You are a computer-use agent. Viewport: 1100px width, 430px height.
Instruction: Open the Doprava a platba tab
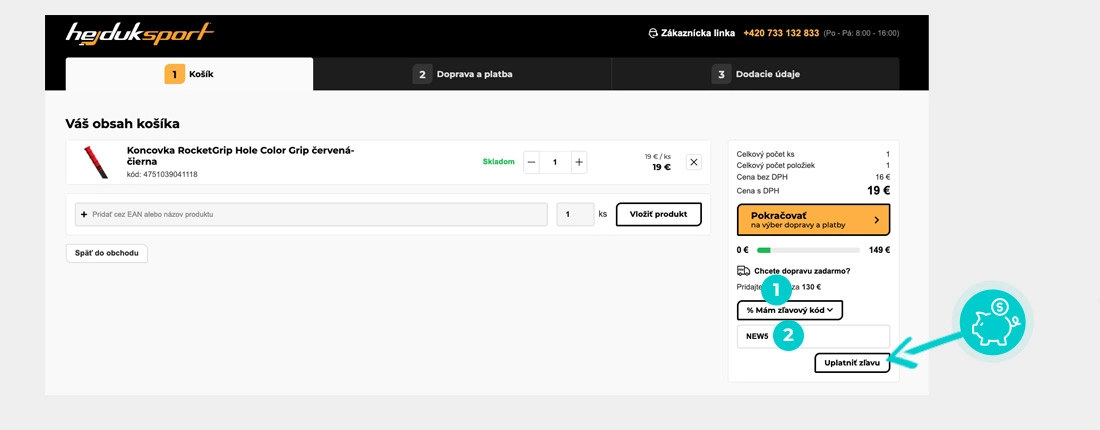pyautogui.click(x=462, y=74)
